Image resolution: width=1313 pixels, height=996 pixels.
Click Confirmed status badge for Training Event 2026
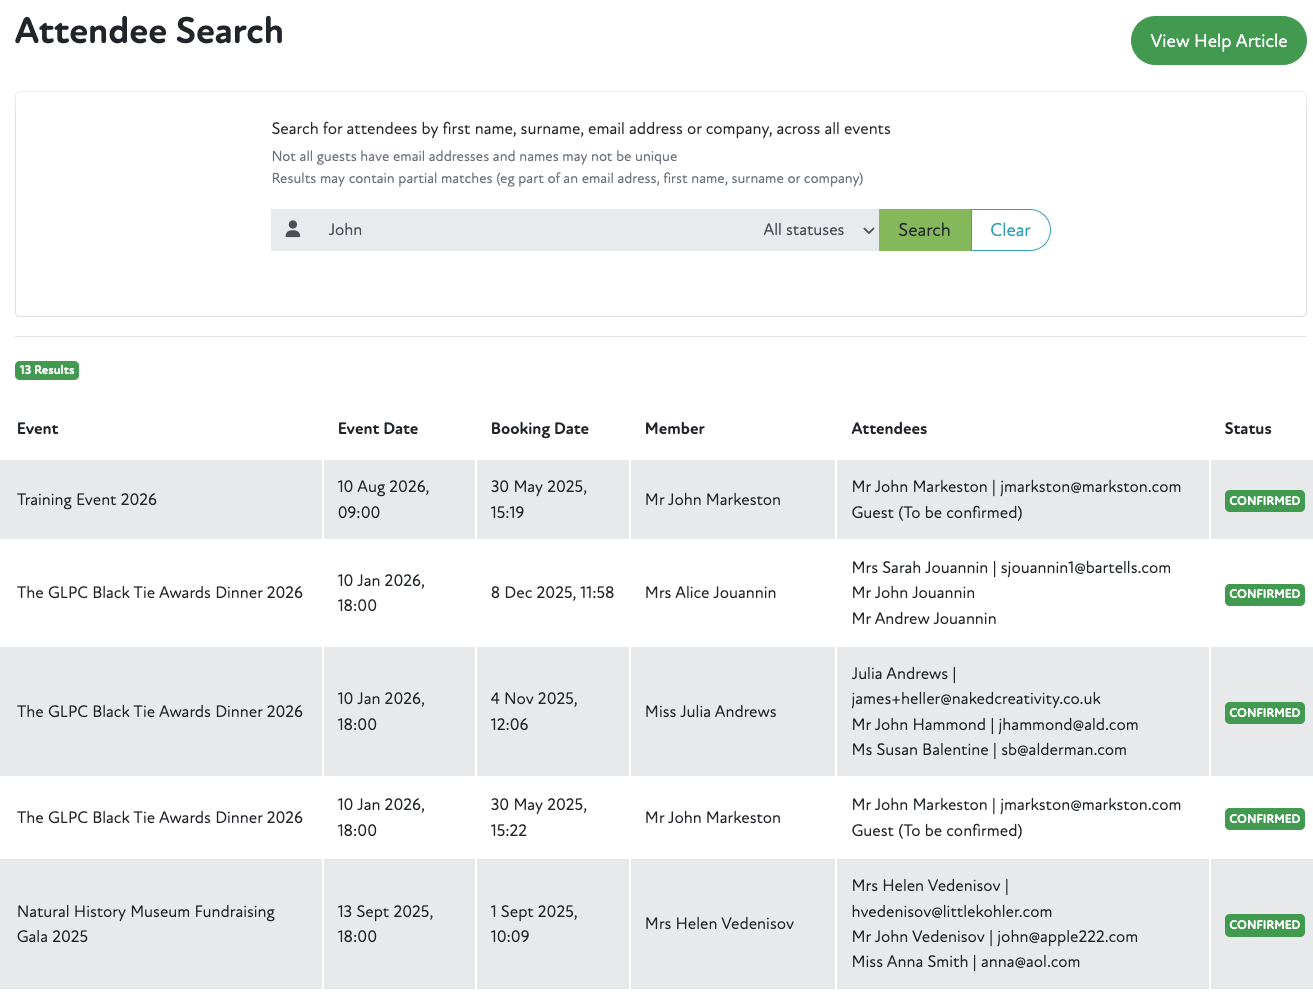coord(1264,501)
